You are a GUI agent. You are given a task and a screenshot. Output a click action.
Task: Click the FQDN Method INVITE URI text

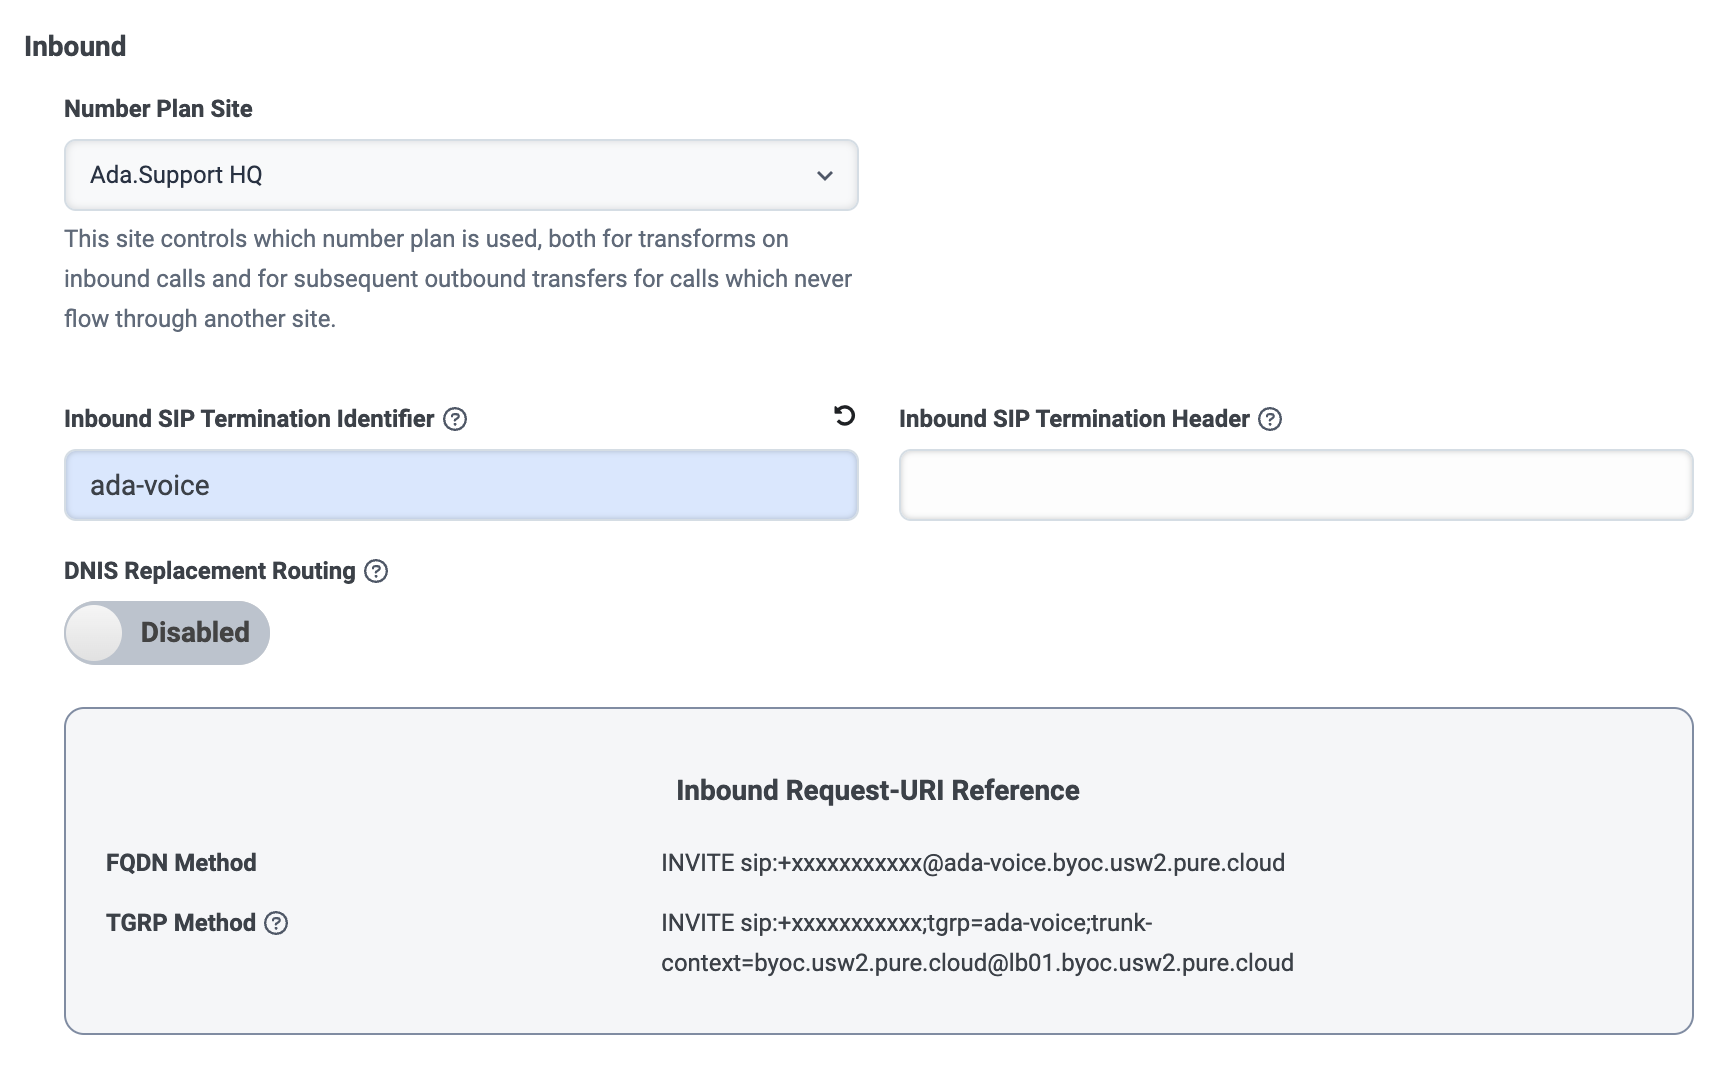972,863
